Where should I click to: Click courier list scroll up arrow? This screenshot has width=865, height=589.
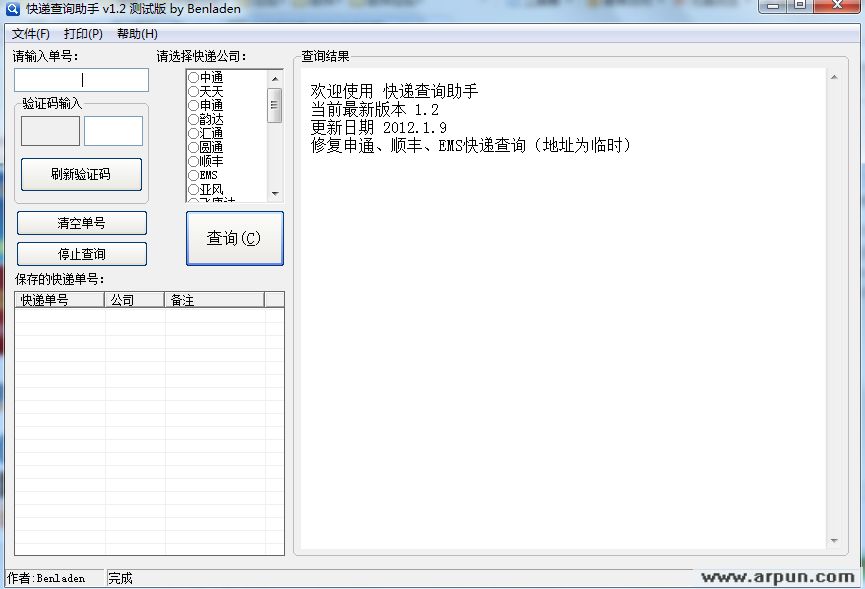tap(275, 79)
